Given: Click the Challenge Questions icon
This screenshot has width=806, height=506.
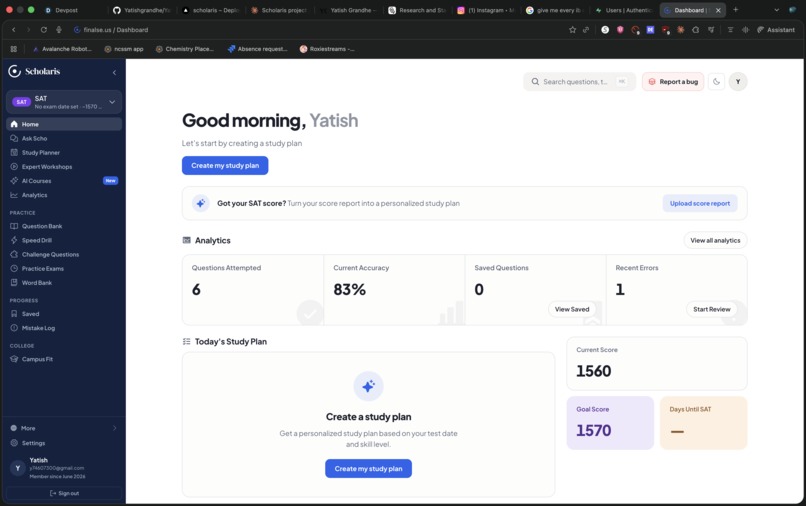Looking at the screenshot, I should (x=14, y=254).
